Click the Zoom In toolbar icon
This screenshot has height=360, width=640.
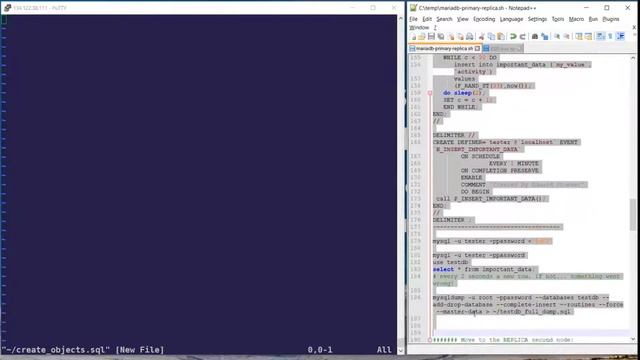[557, 37]
